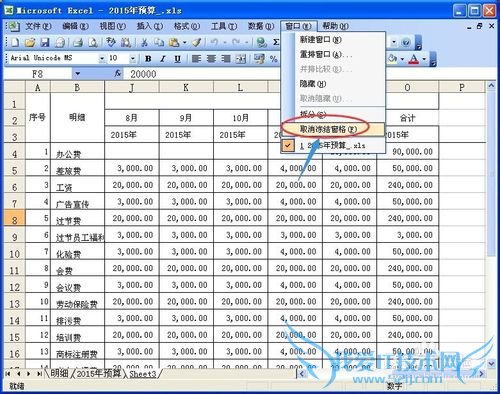
Task: Expand the Undo history arrow
Action: pos(225,42)
